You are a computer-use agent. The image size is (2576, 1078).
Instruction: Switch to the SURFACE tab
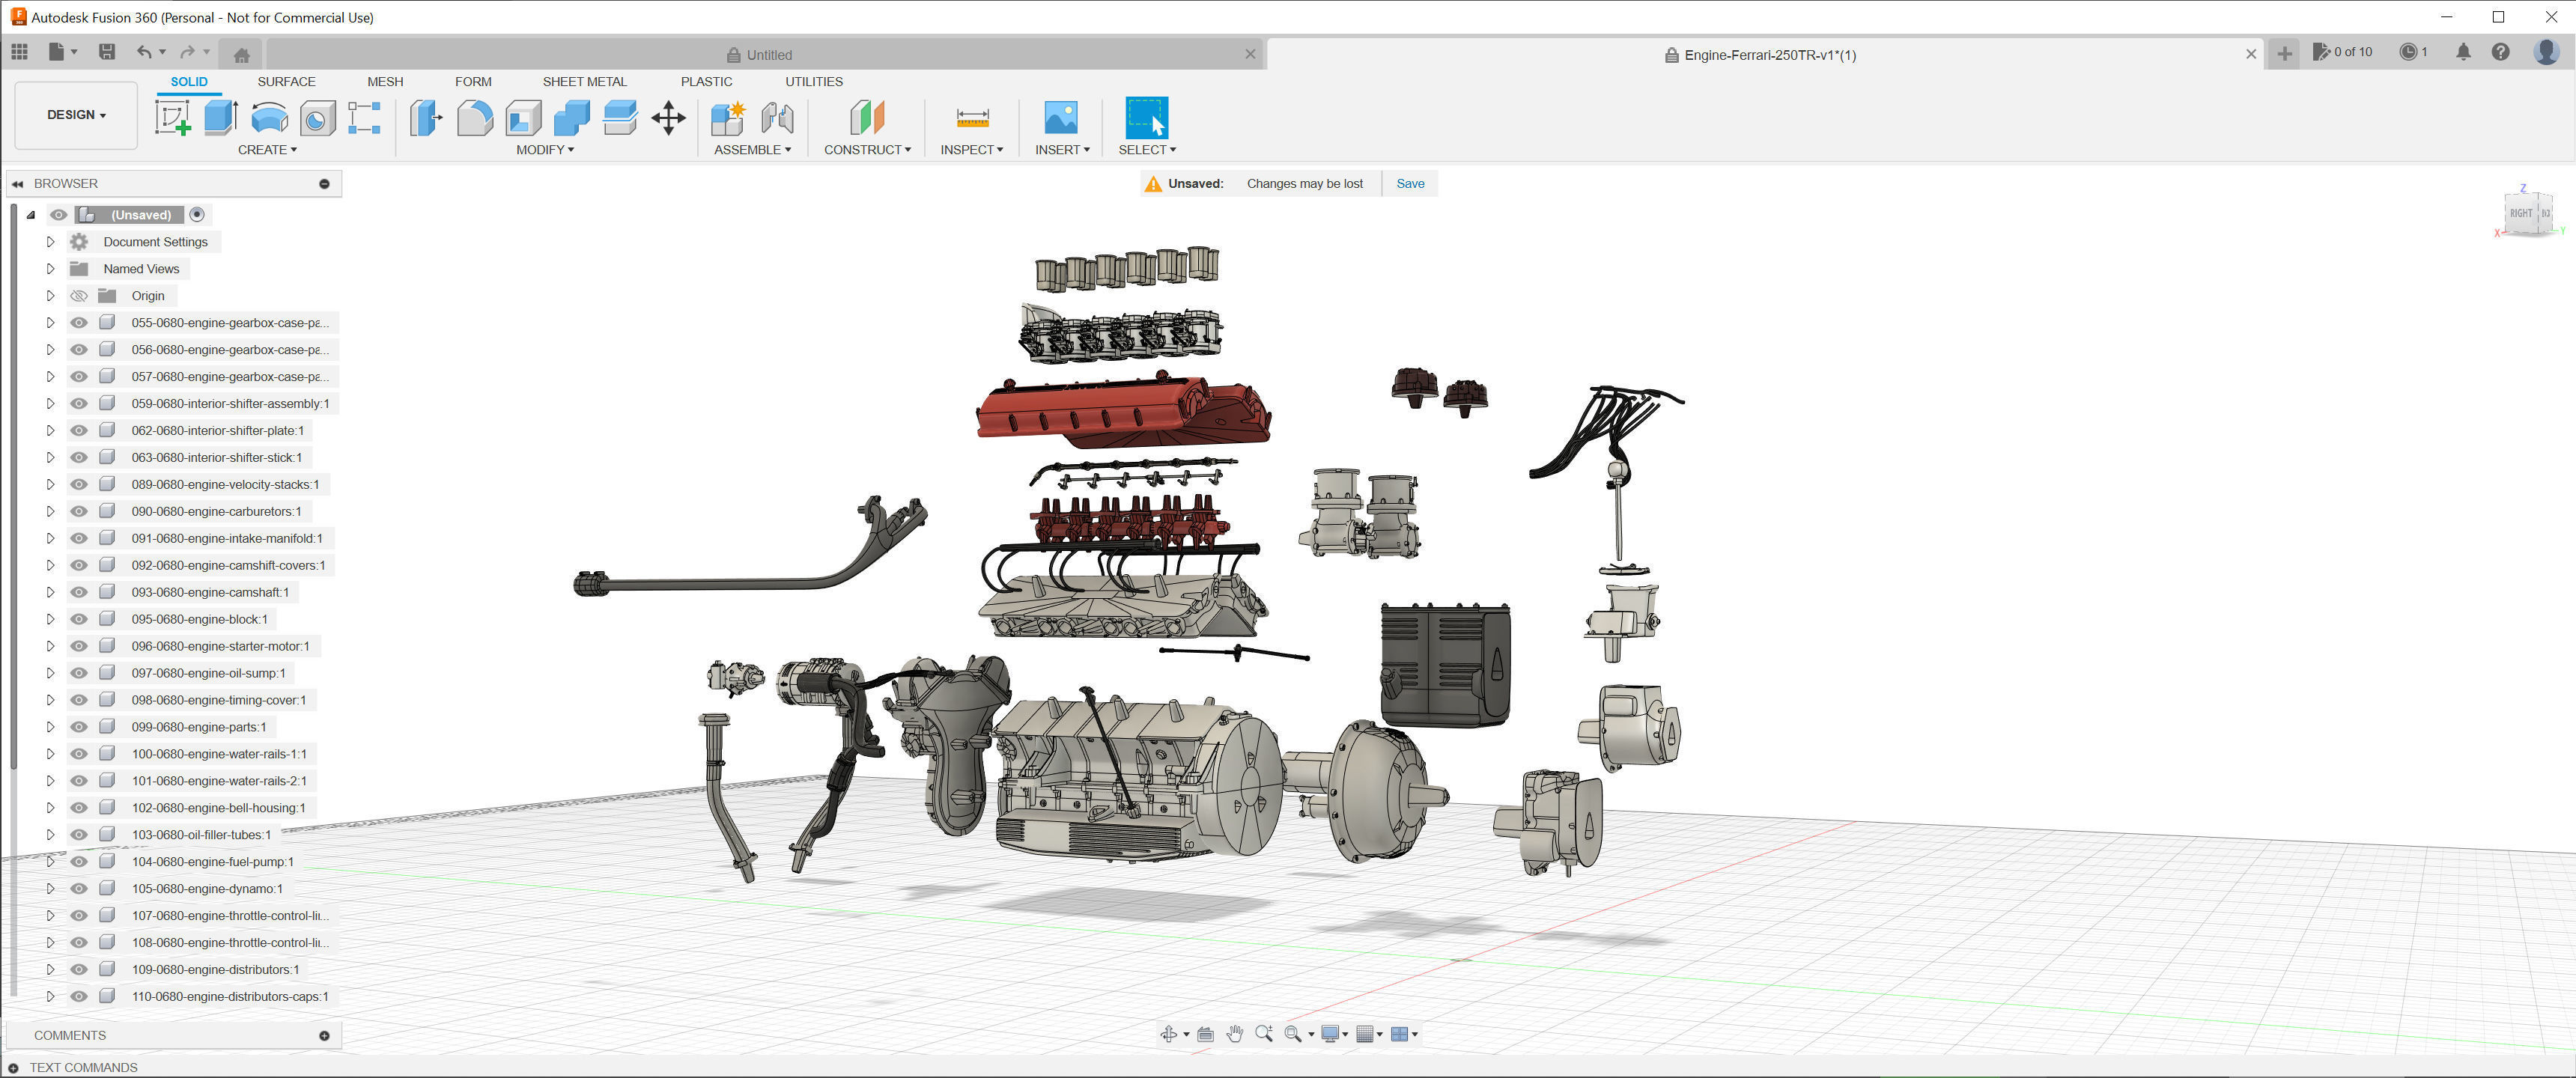point(286,82)
